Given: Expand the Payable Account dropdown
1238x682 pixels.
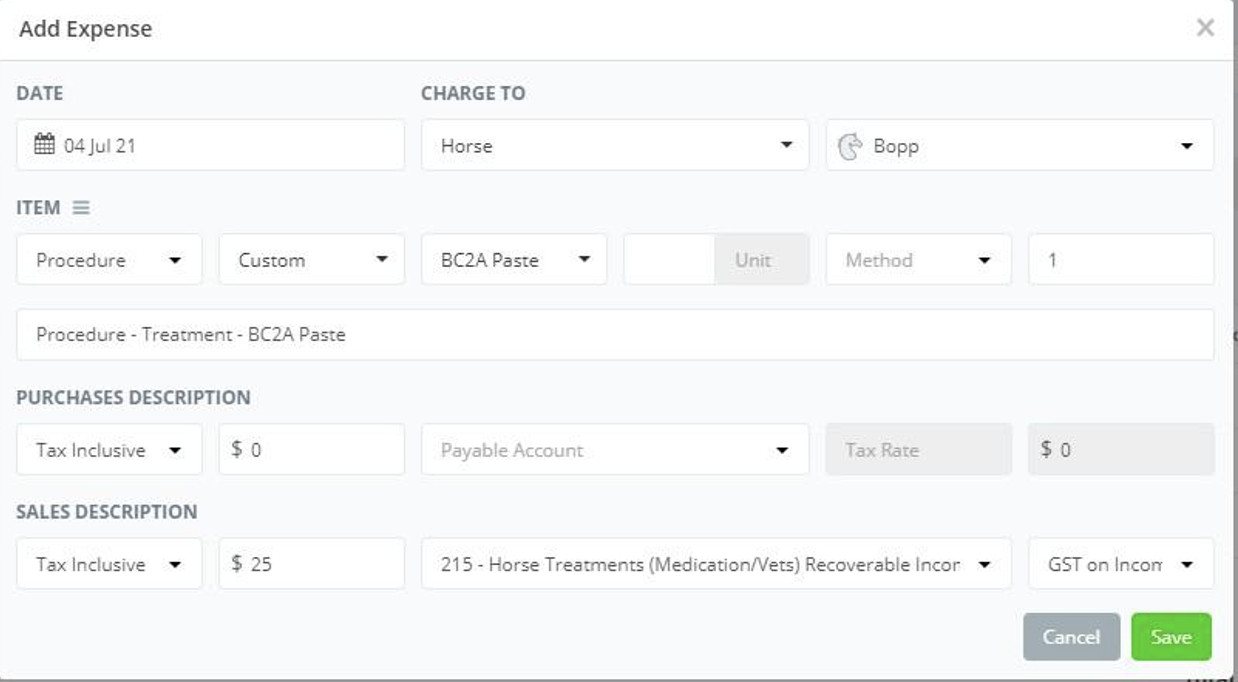Looking at the screenshot, I should 614,450.
